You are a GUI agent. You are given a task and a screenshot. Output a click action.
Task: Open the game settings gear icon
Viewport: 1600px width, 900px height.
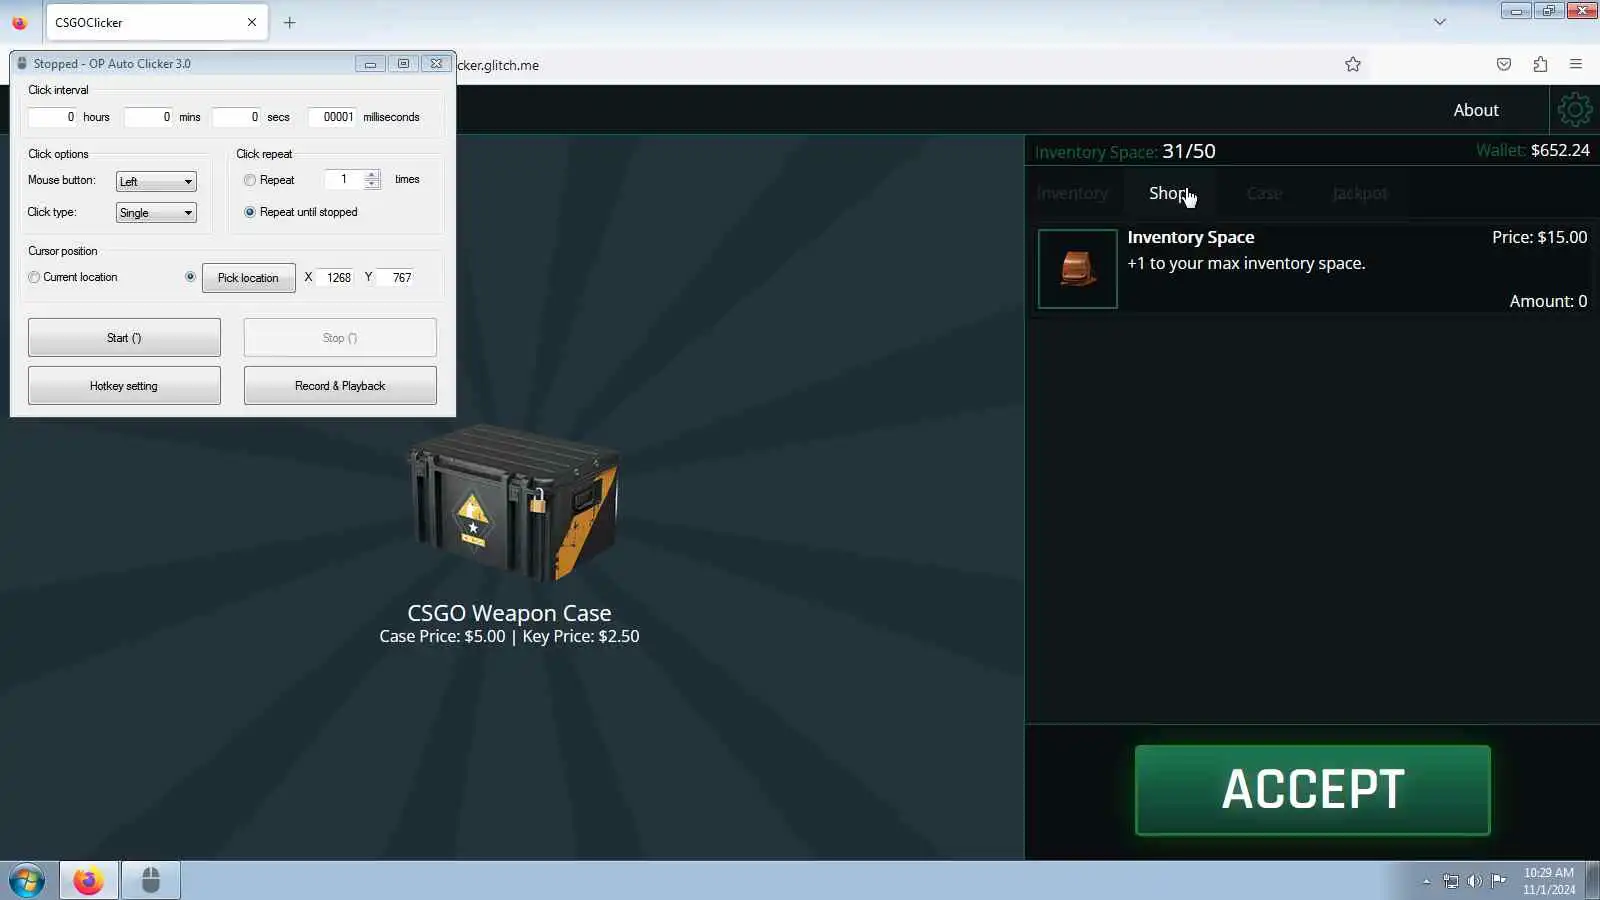(x=1575, y=110)
